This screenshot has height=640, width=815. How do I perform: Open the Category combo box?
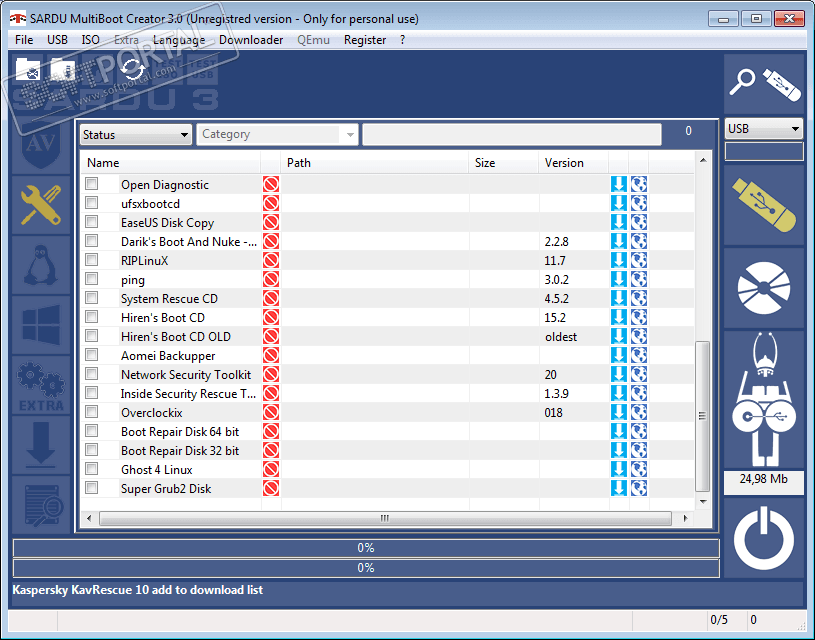[x=278, y=135]
